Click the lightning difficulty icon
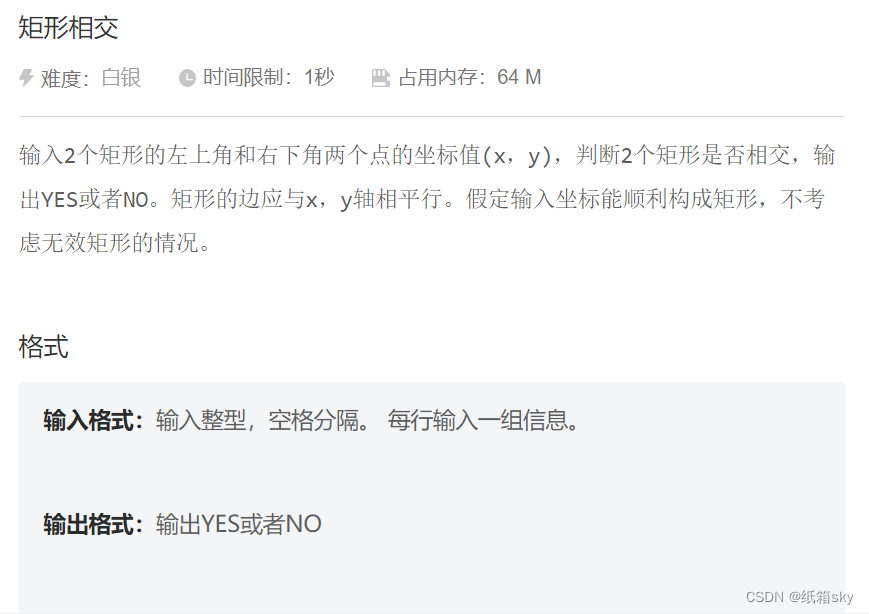Viewport: 869px width, 614px height. pos(26,78)
